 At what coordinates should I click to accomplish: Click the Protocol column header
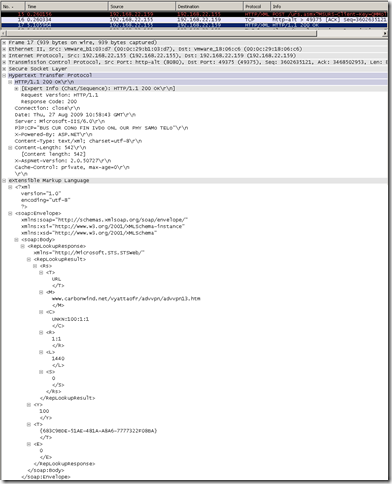tap(257, 6)
